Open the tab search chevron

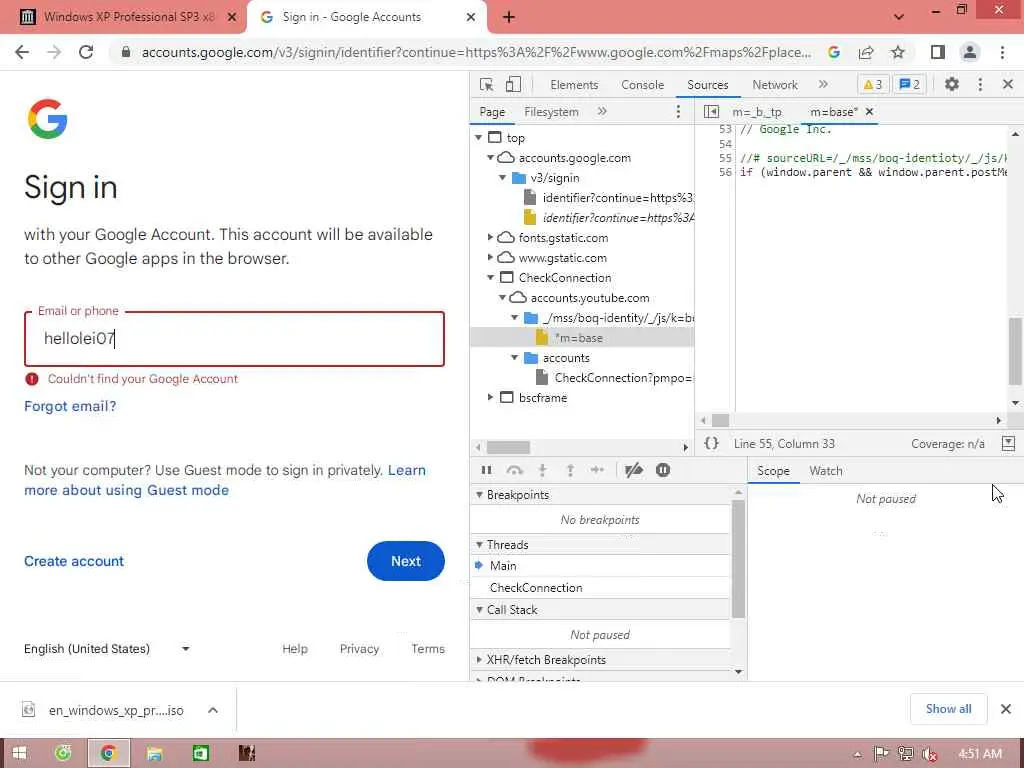[x=899, y=17]
